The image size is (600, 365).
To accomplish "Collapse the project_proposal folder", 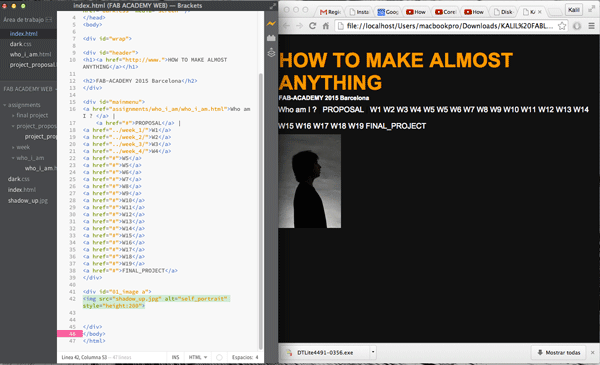I will [13, 126].
